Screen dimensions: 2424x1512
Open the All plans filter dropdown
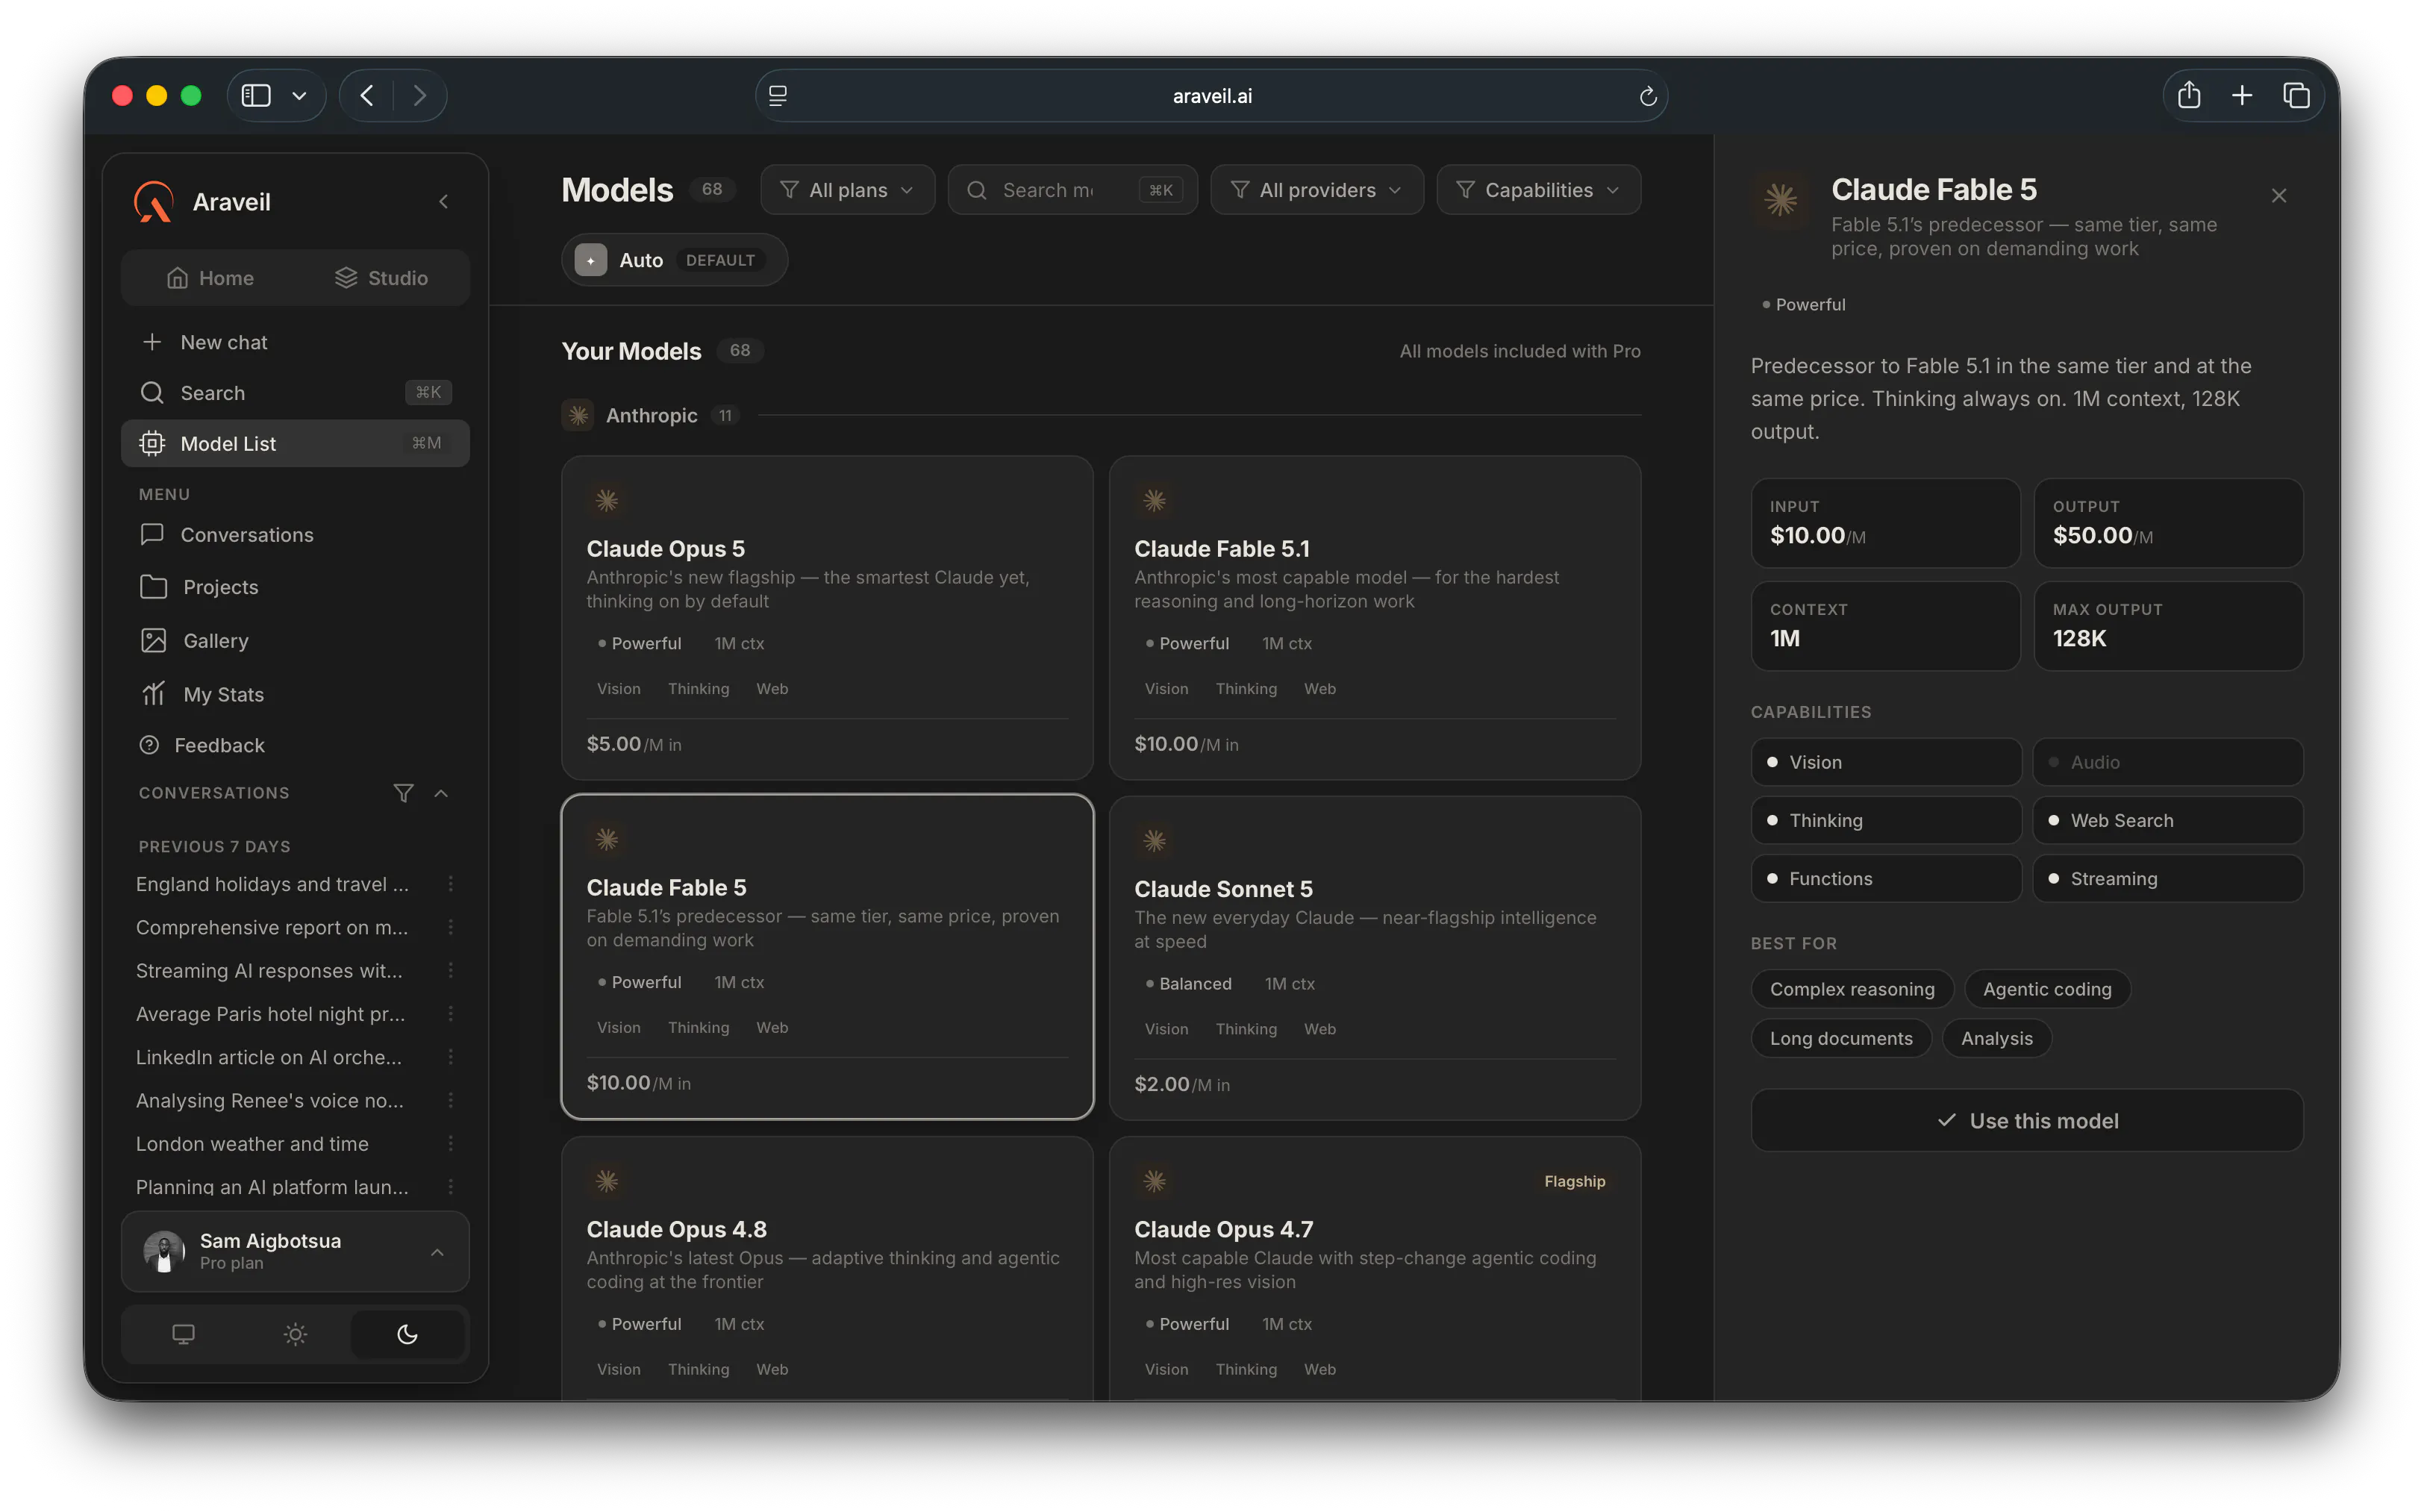click(x=847, y=190)
